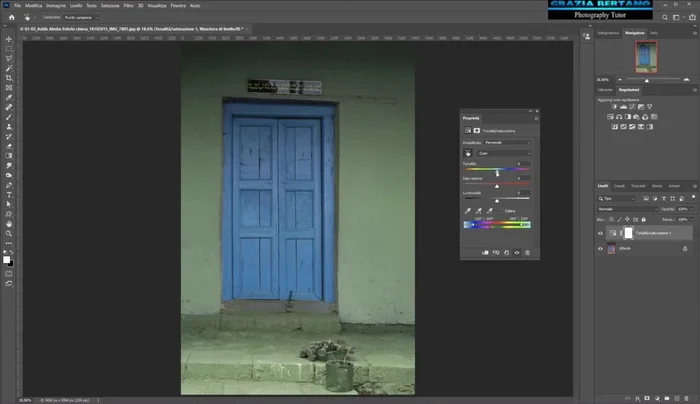Click the Navigatore image thumbnail
Image resolution: width=700 pixels, height=404 pixels.
pyautogui.click(x=646, y=57)
